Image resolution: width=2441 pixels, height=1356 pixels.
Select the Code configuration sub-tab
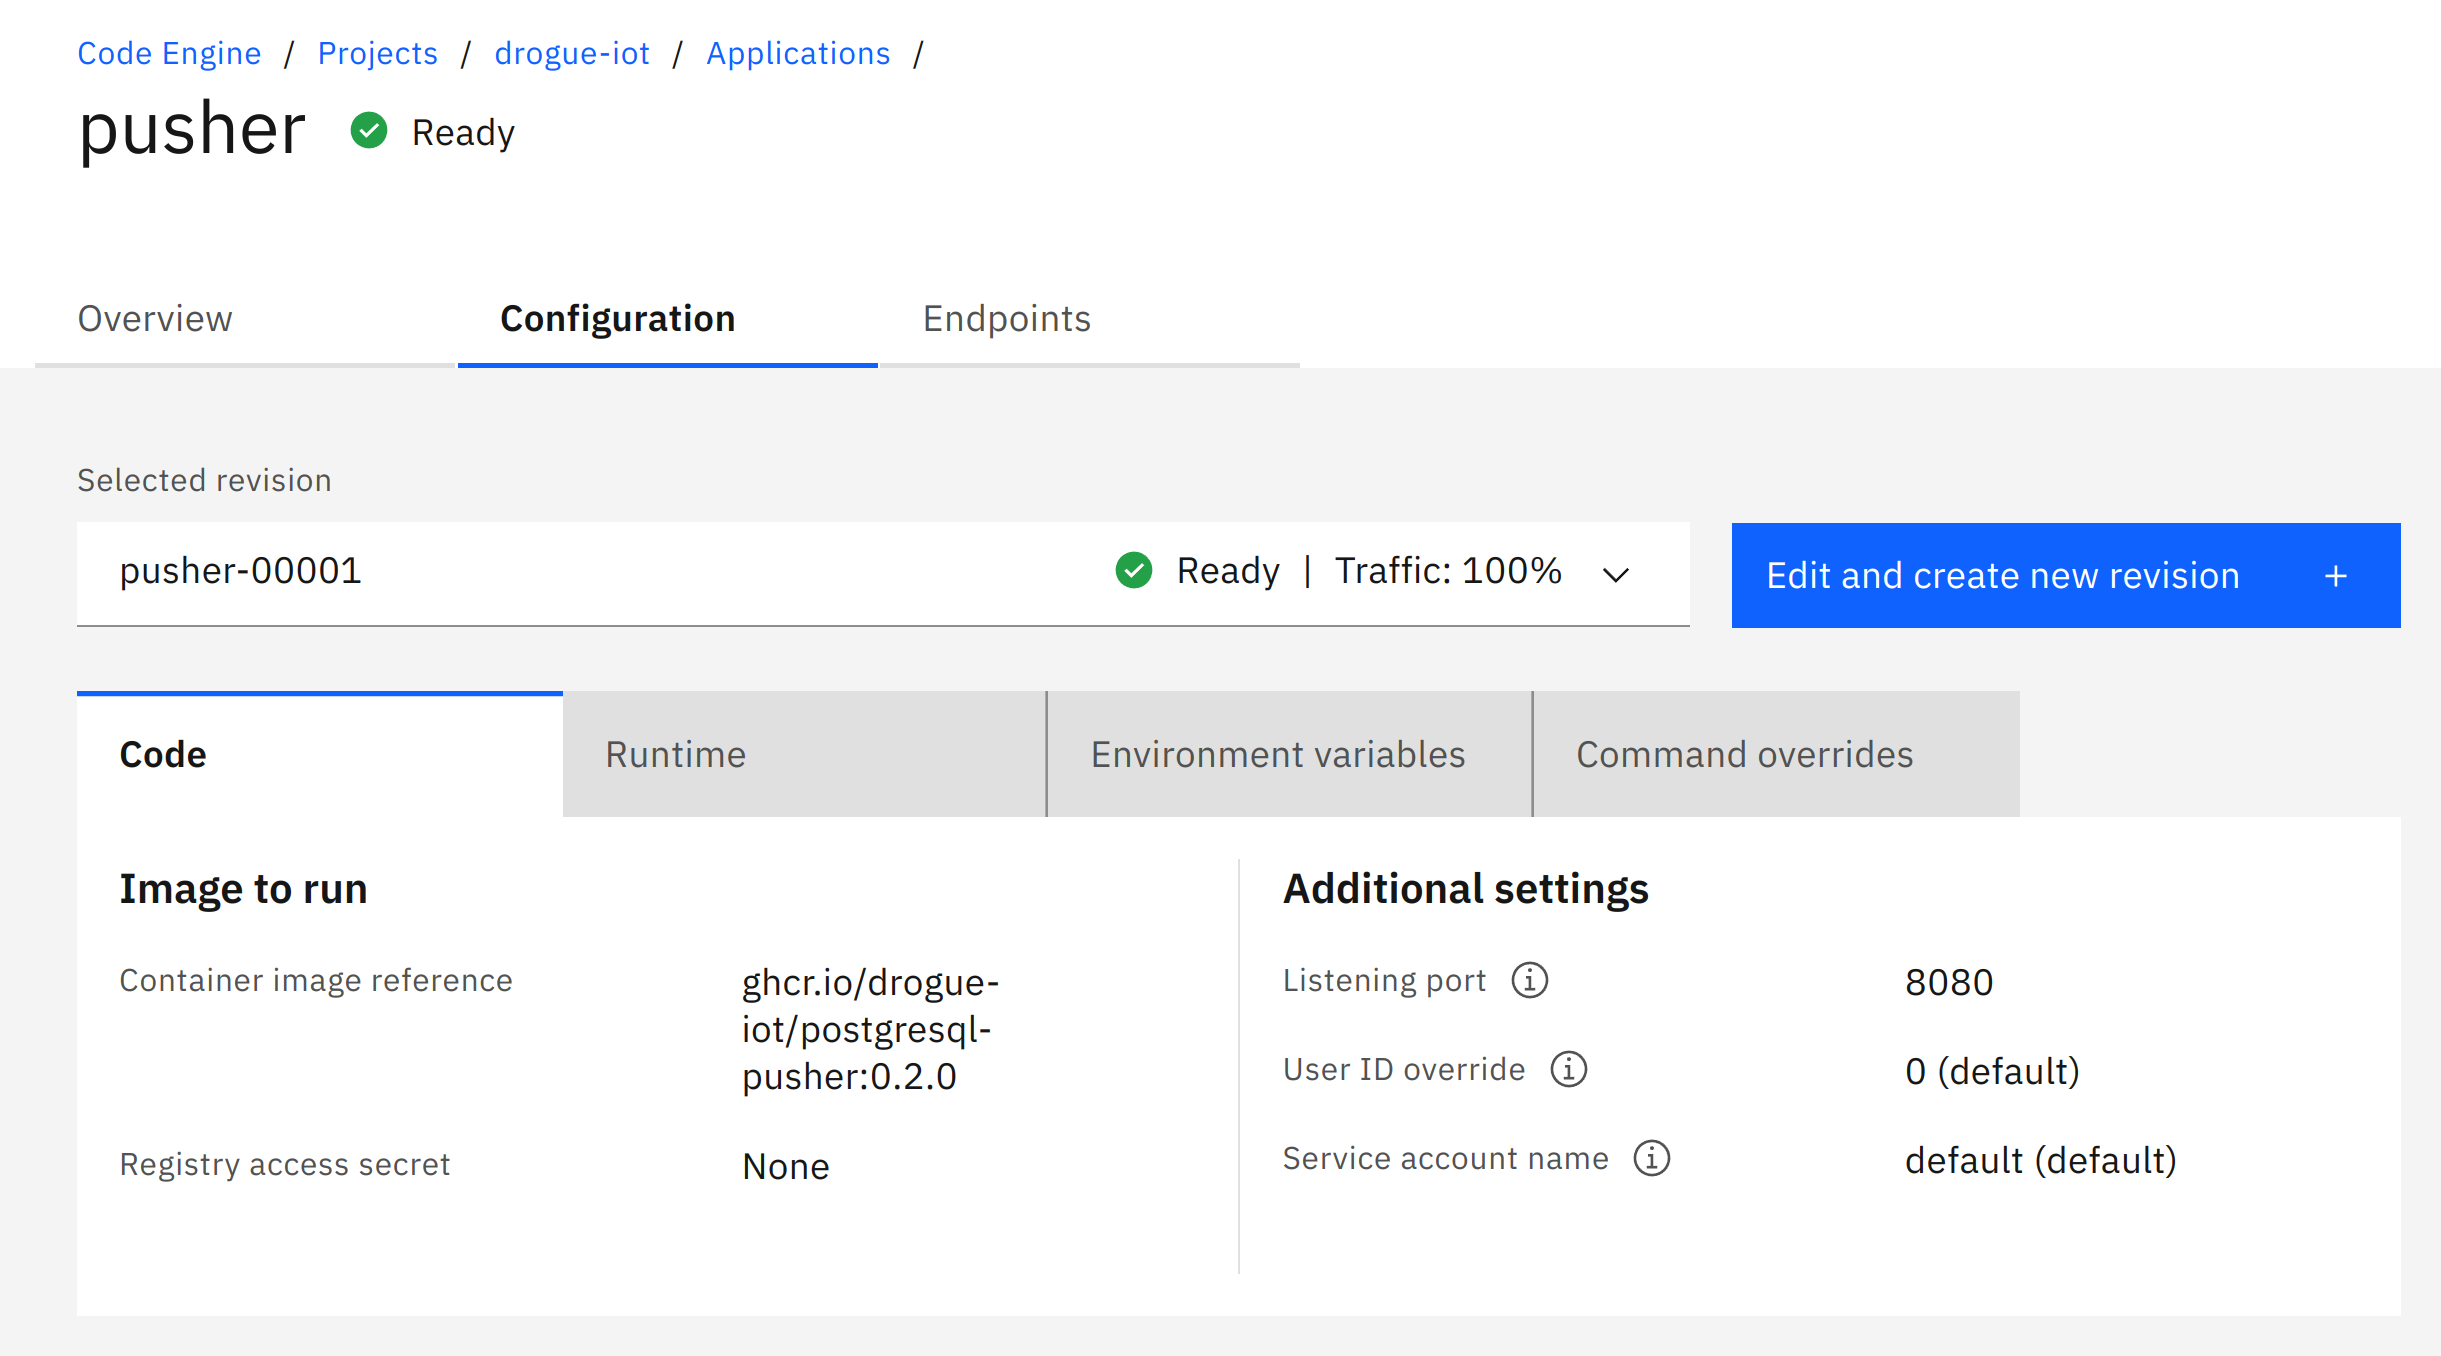pos(164,753)
